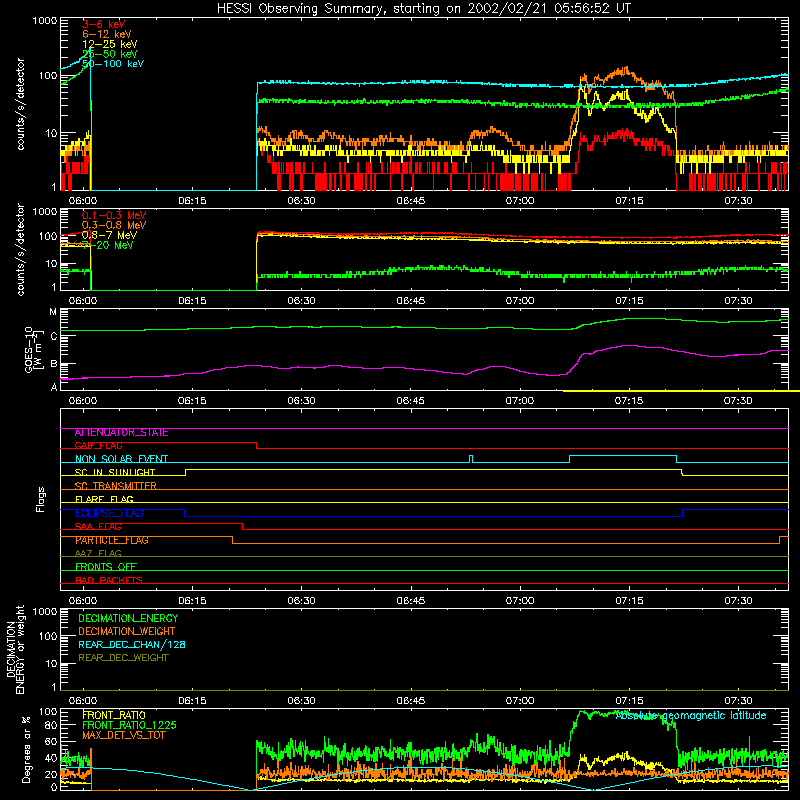Select the SAA_FLAG label

click(98, 527)
